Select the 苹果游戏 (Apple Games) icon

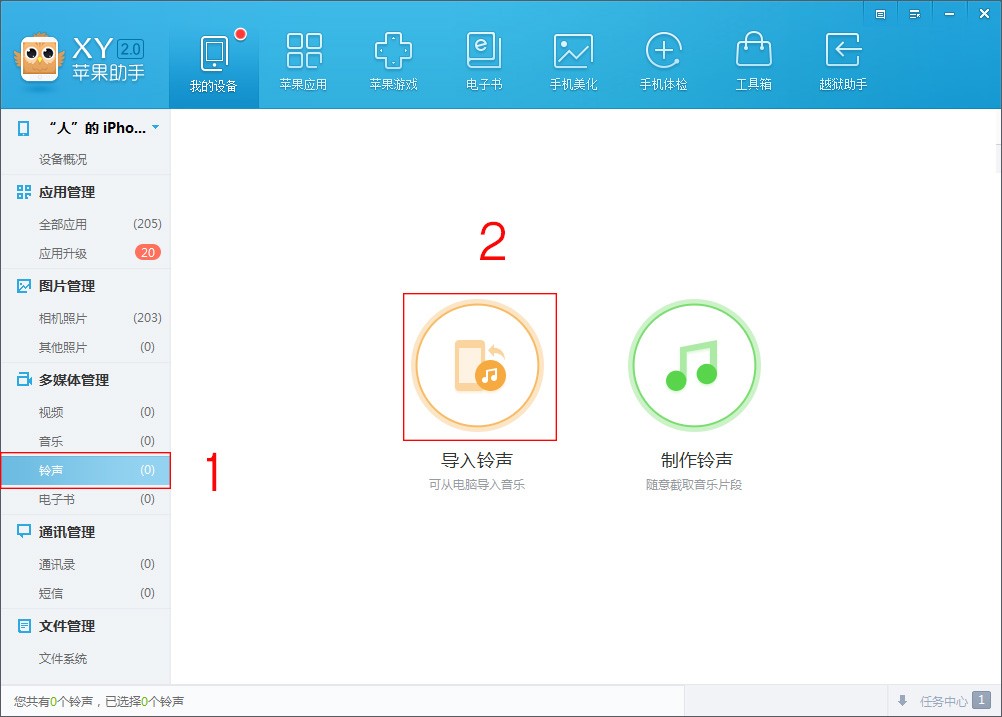(x=393, y=58)
